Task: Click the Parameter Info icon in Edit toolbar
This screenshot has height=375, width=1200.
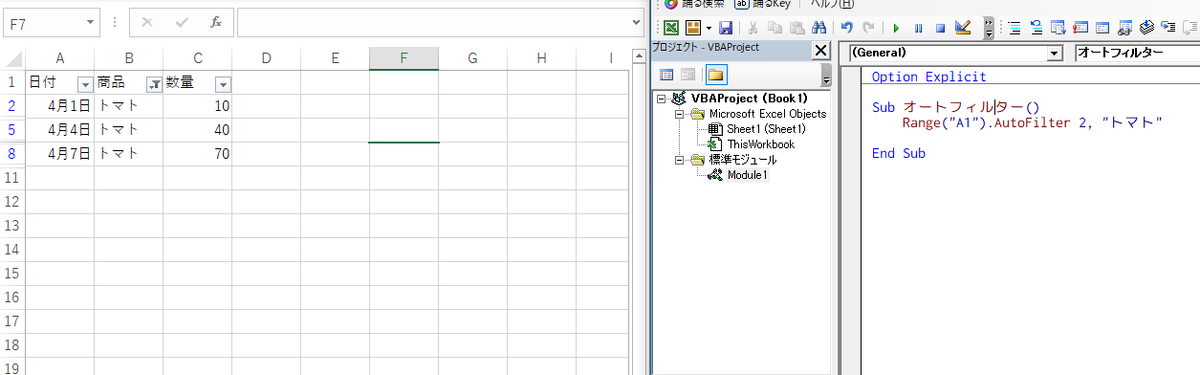Action: click(1081, 28)
